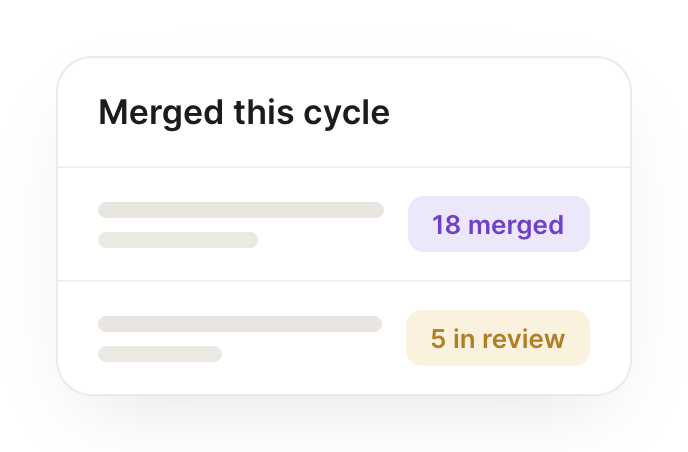Click the divider line below the heading

coord(344,167)
